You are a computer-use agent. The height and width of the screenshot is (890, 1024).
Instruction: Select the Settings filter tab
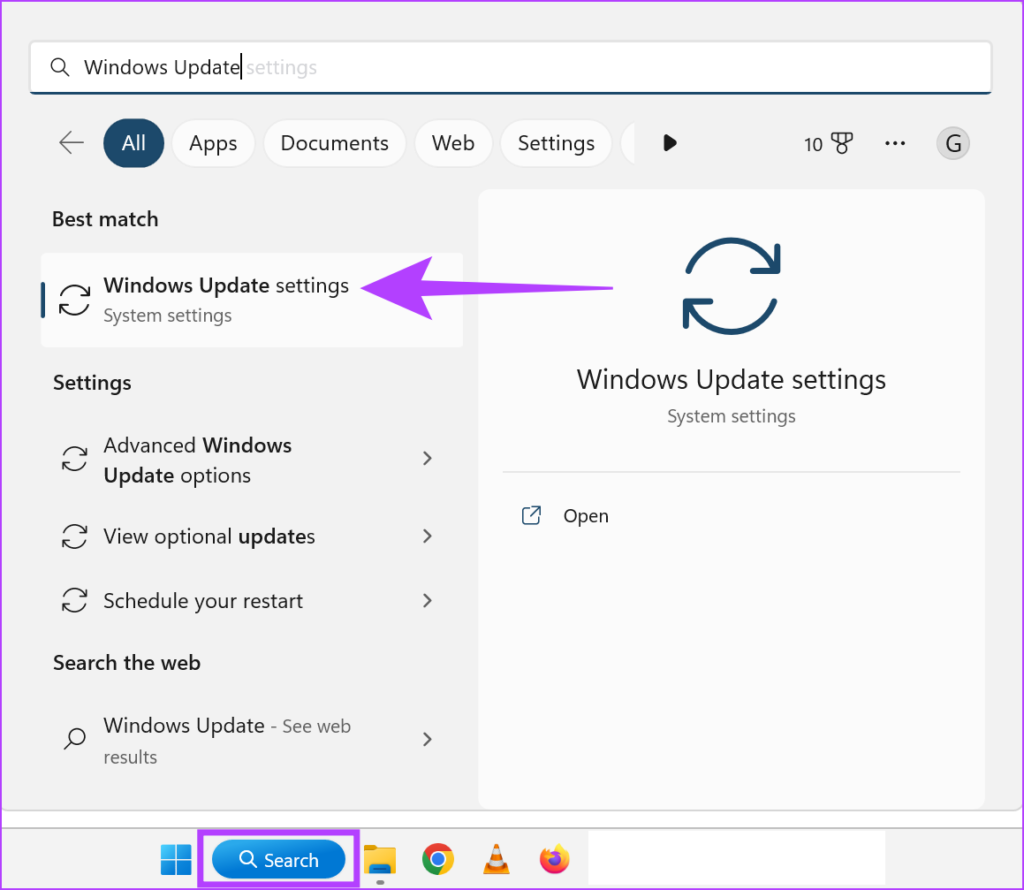(556, 143)
